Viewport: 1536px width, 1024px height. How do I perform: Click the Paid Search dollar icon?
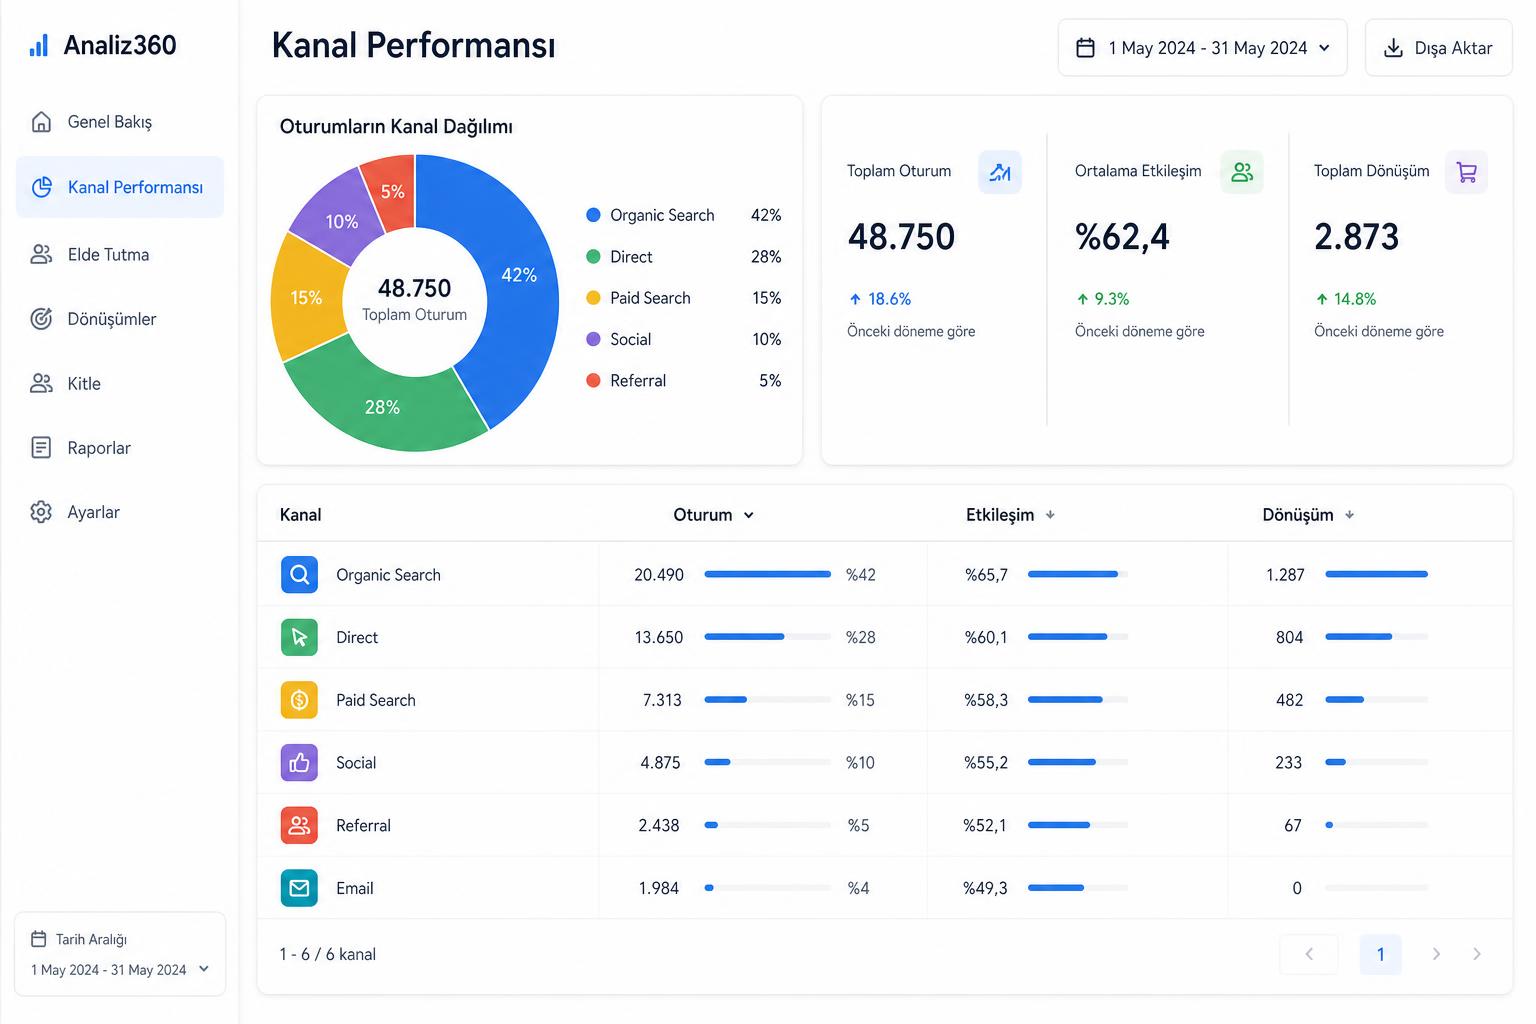tap(299, 700)
